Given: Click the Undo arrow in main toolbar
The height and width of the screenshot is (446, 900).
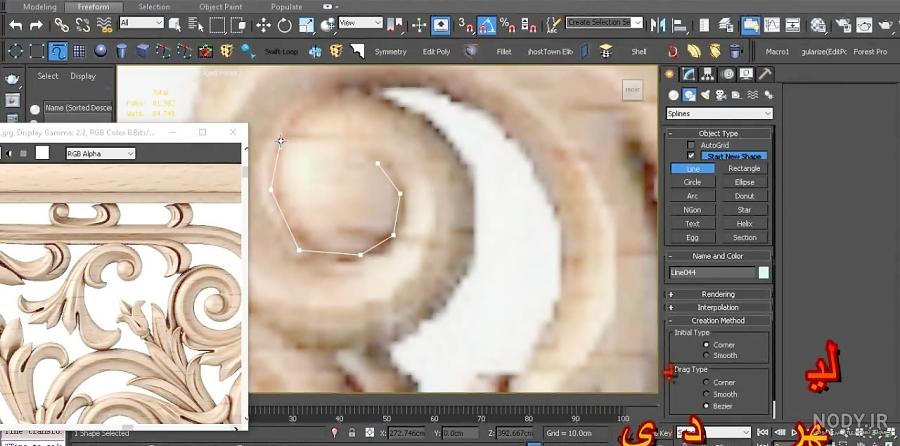Looking at the screenshot, I should tap(16, 25).
